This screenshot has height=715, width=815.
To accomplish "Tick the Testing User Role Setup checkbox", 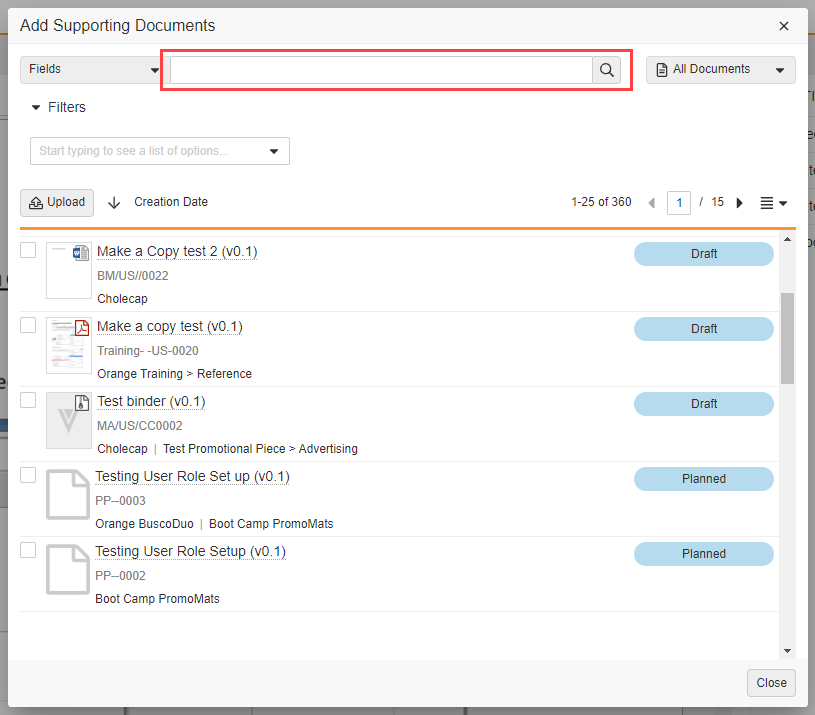I will (x=28, y=550).
